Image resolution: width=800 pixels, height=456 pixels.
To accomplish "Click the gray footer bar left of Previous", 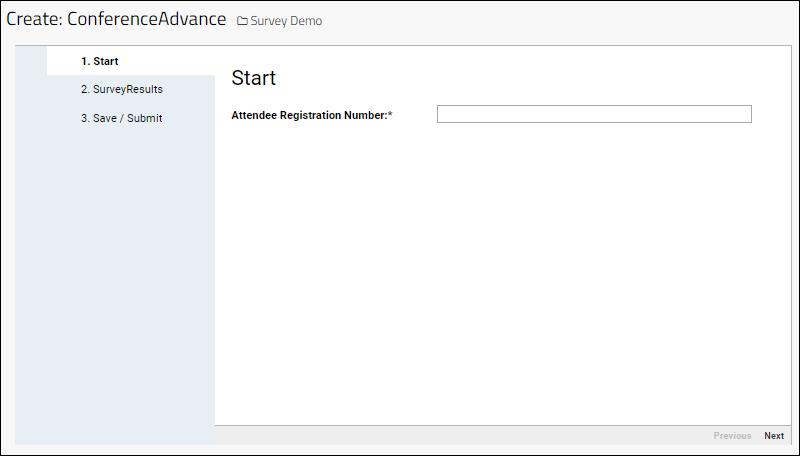I will point(450,435).
